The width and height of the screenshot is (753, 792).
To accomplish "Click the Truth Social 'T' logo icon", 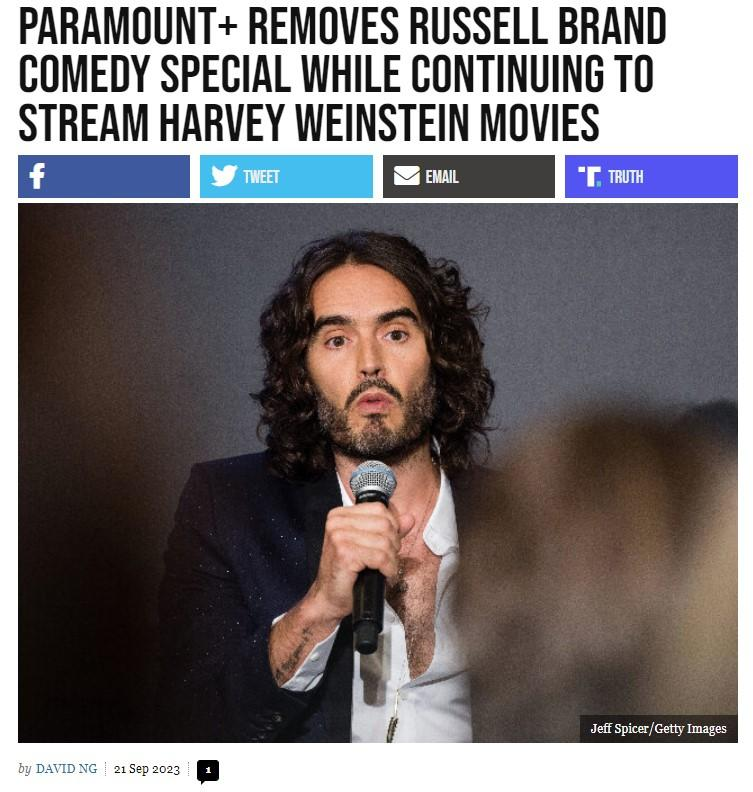I will (589, 176).
